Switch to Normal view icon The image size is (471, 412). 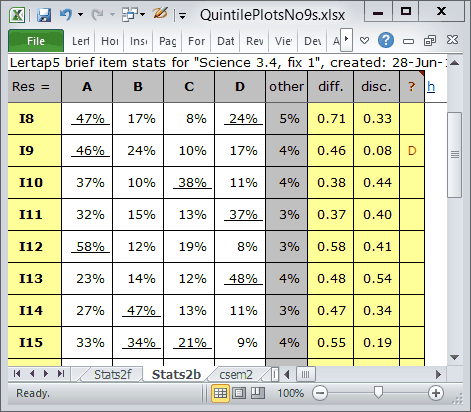(220, 393)
